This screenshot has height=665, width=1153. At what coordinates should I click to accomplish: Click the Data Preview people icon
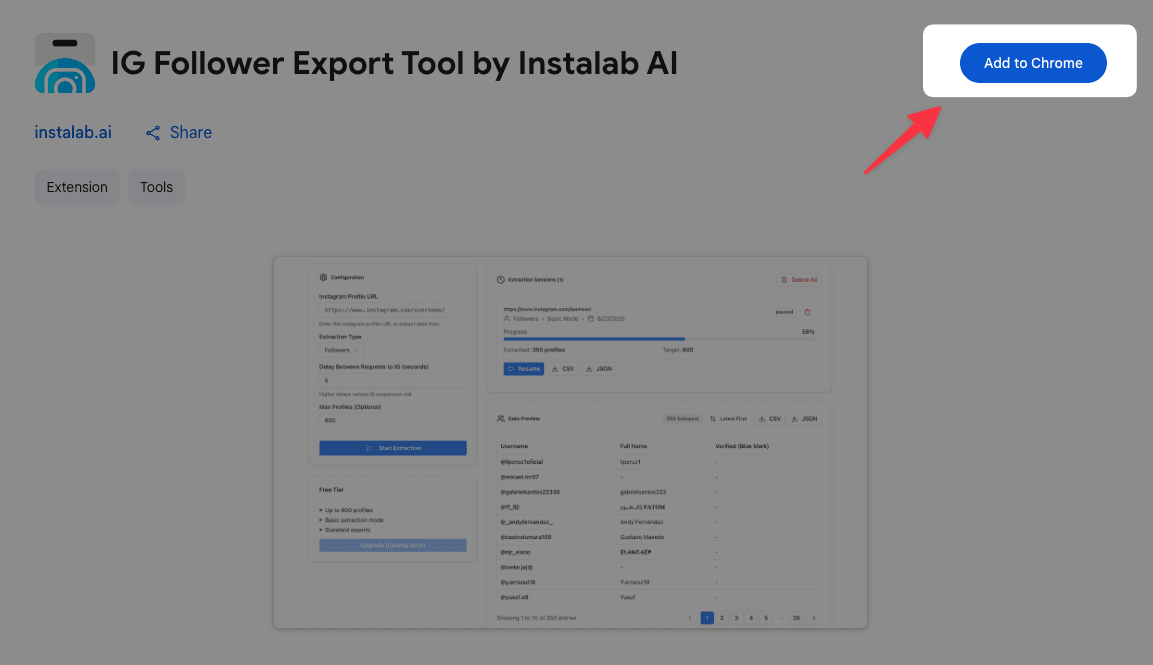pos(500,418)
